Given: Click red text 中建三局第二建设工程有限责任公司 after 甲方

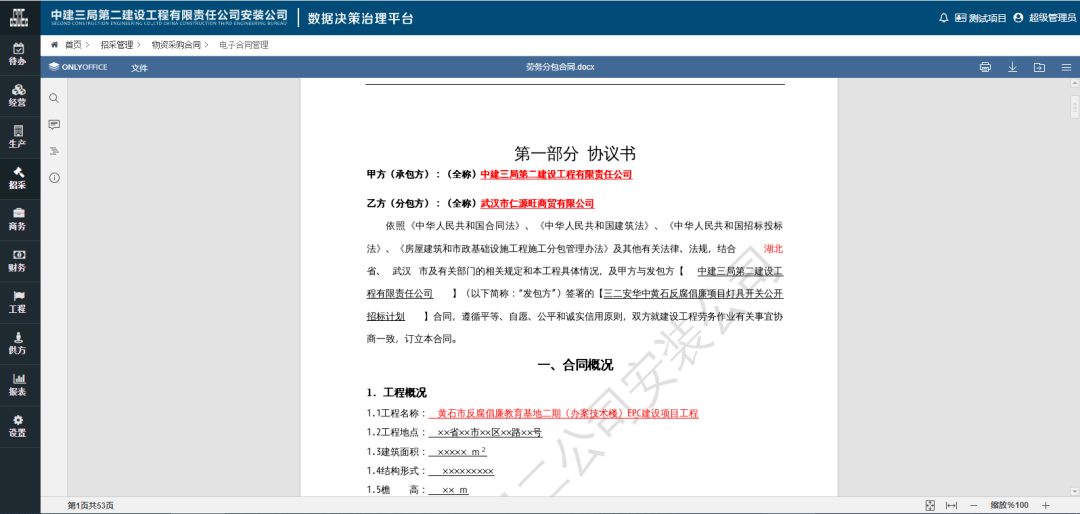Looking at the screenshot, I should point(556,174).
